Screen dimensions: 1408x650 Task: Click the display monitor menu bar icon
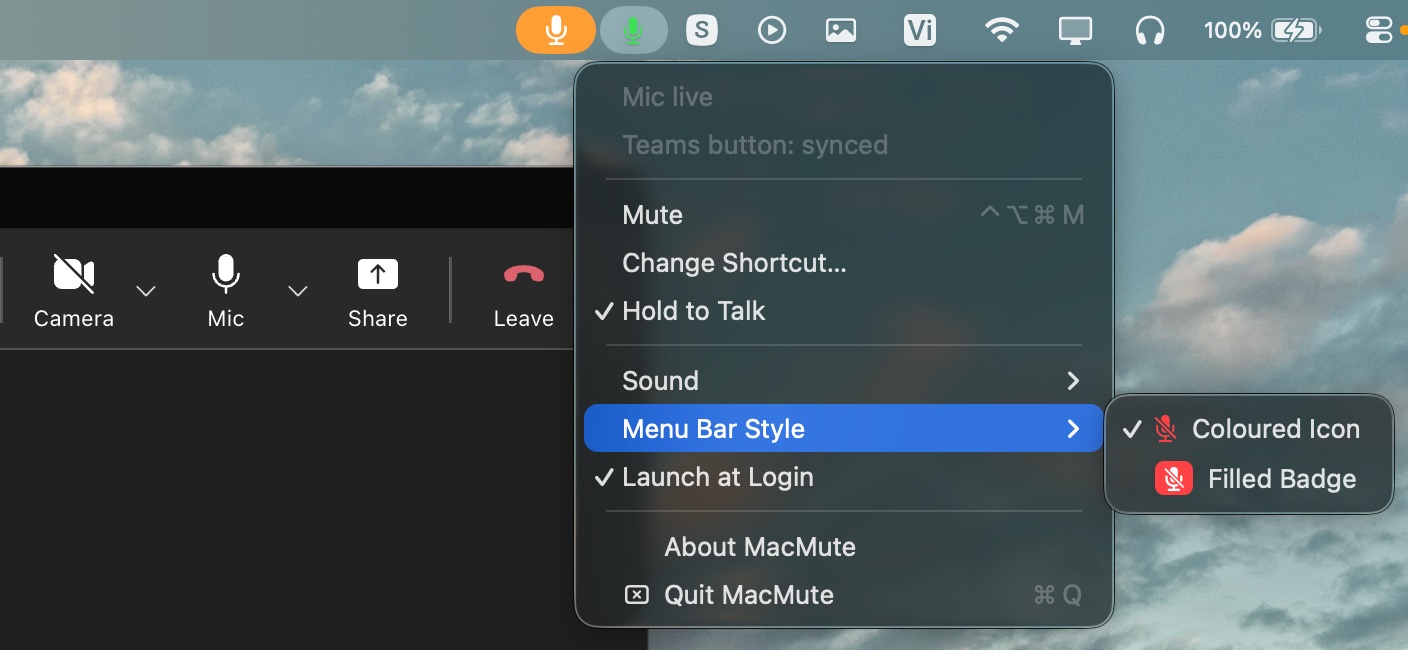pyautogui.click(x=1075, y=30)
